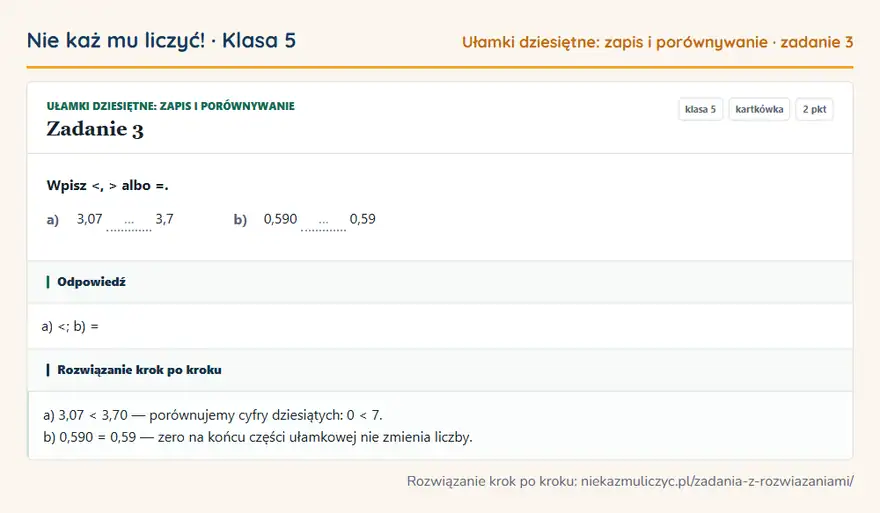The width and height of the screenshot is (880, 513).
Task: Click the 'Nie każ mu liczyć! · Klasa 5' header title
Action: [161, 41]
